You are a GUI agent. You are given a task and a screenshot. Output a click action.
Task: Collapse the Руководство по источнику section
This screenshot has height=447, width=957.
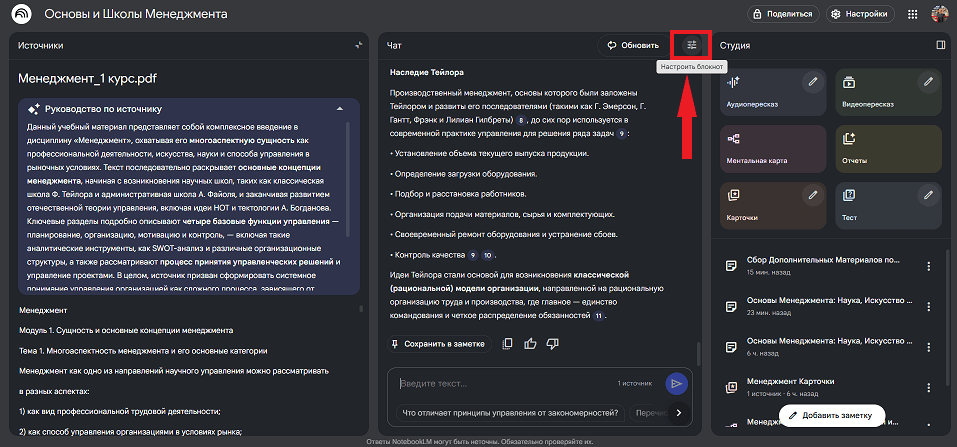(x=339, y=108)
